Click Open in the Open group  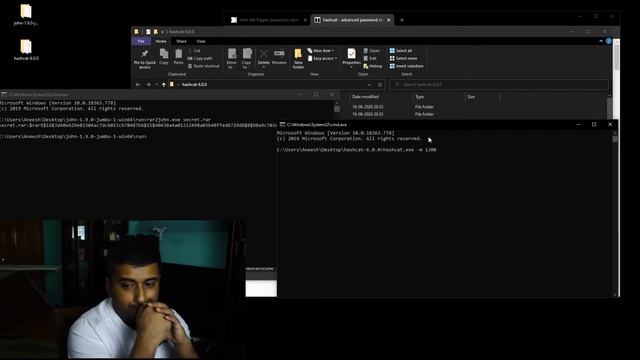(x=371, y=51)
